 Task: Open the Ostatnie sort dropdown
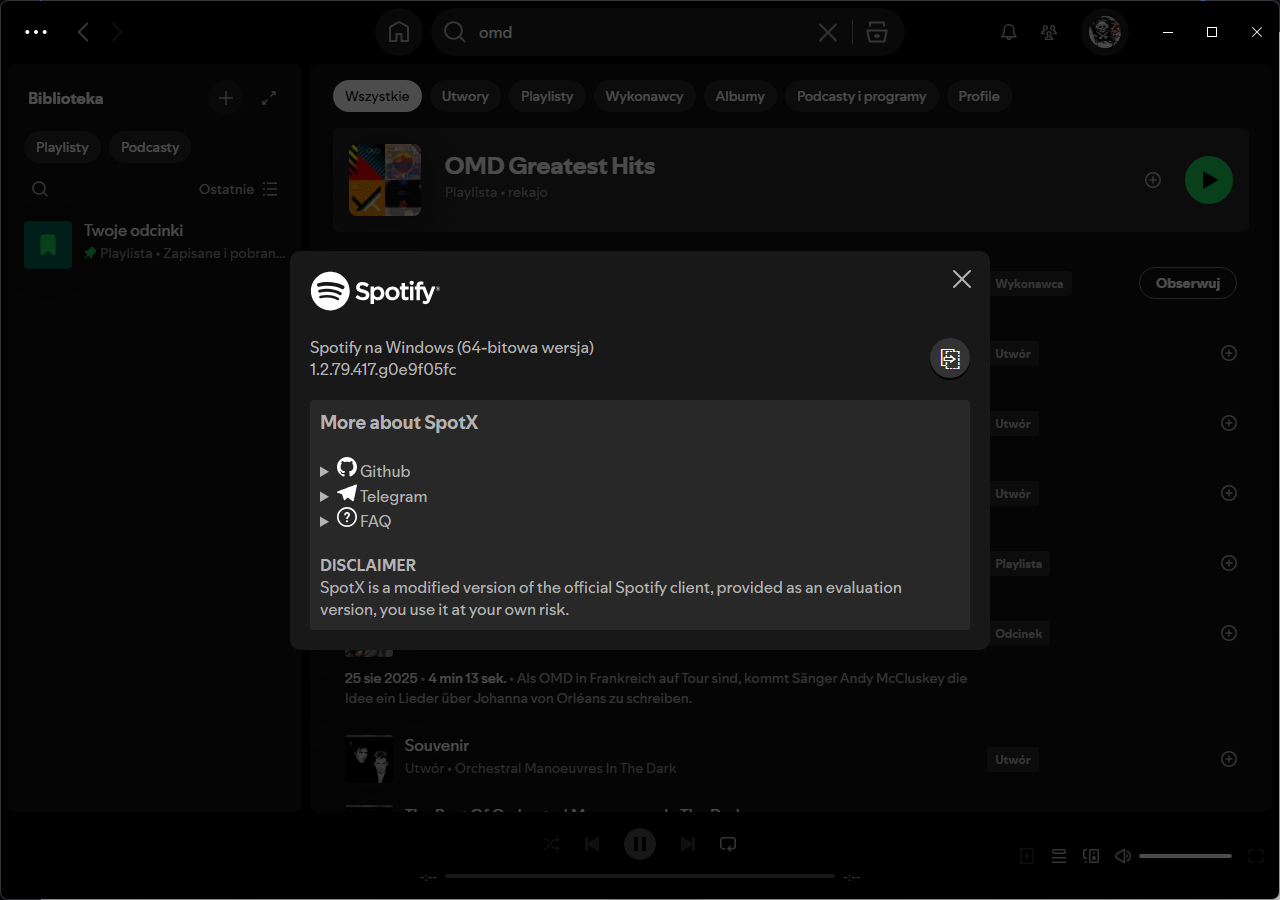pos(238,189)
